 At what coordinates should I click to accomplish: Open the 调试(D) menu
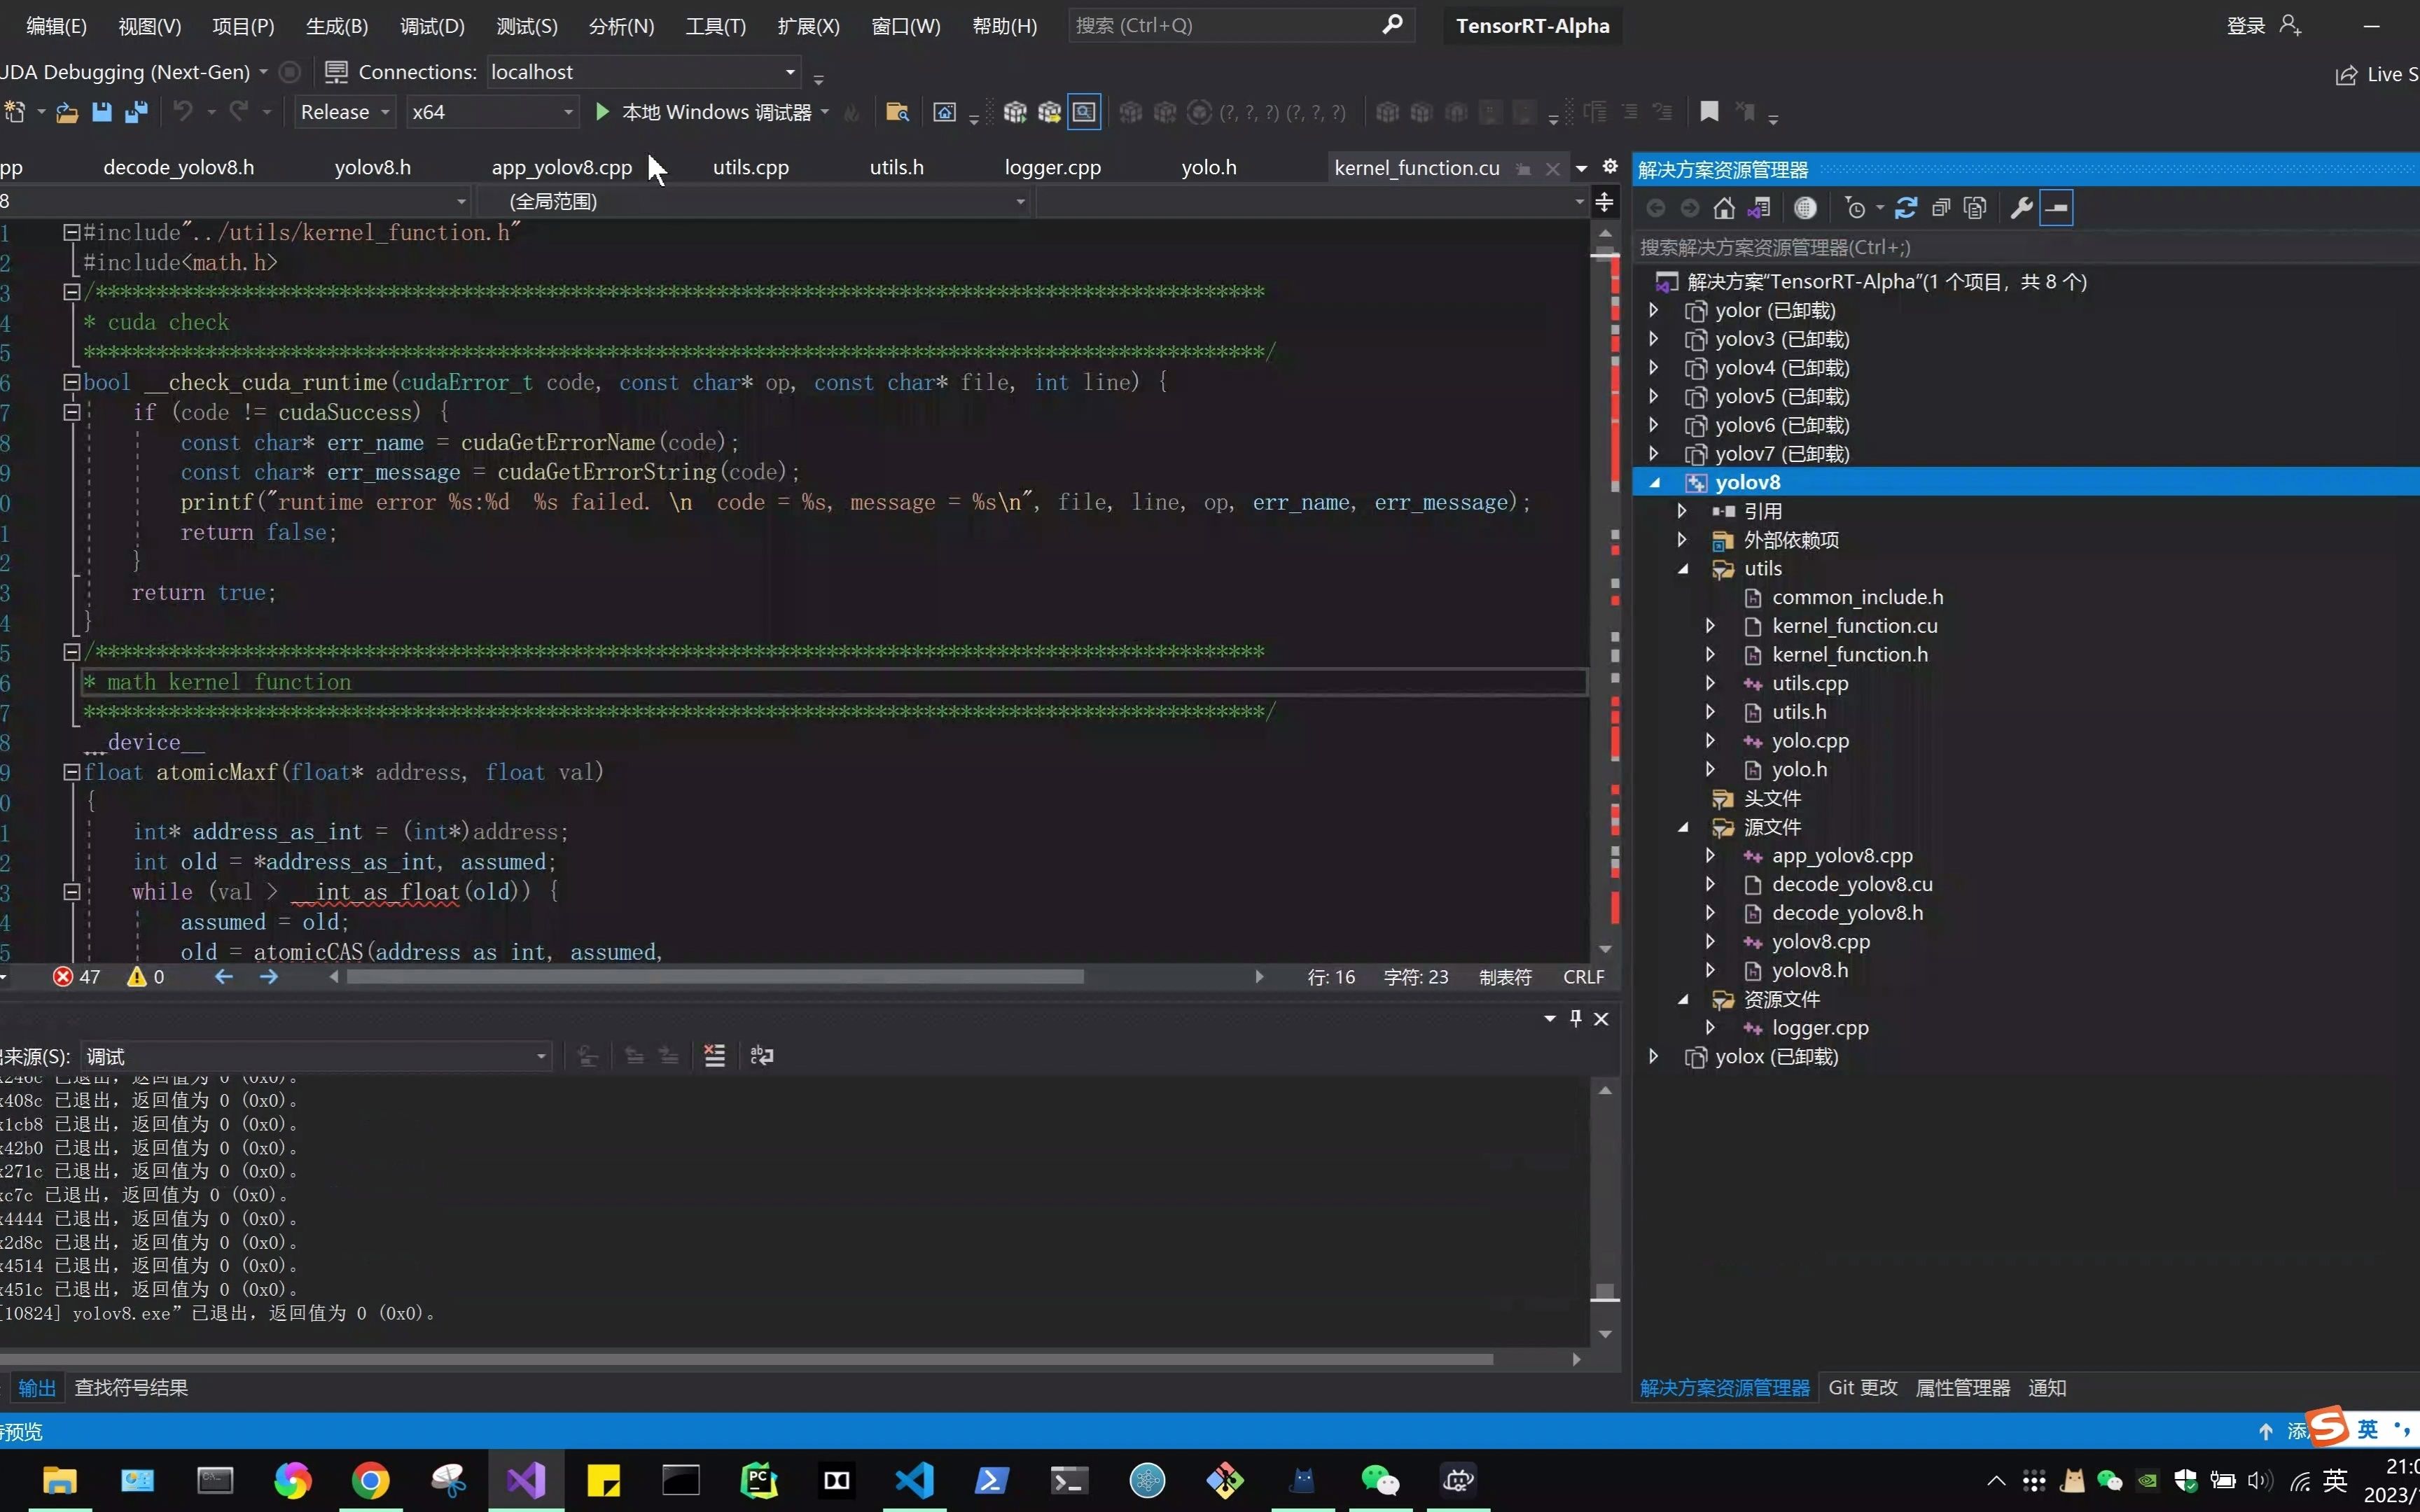pyautogui.click(x=432, y=26)
